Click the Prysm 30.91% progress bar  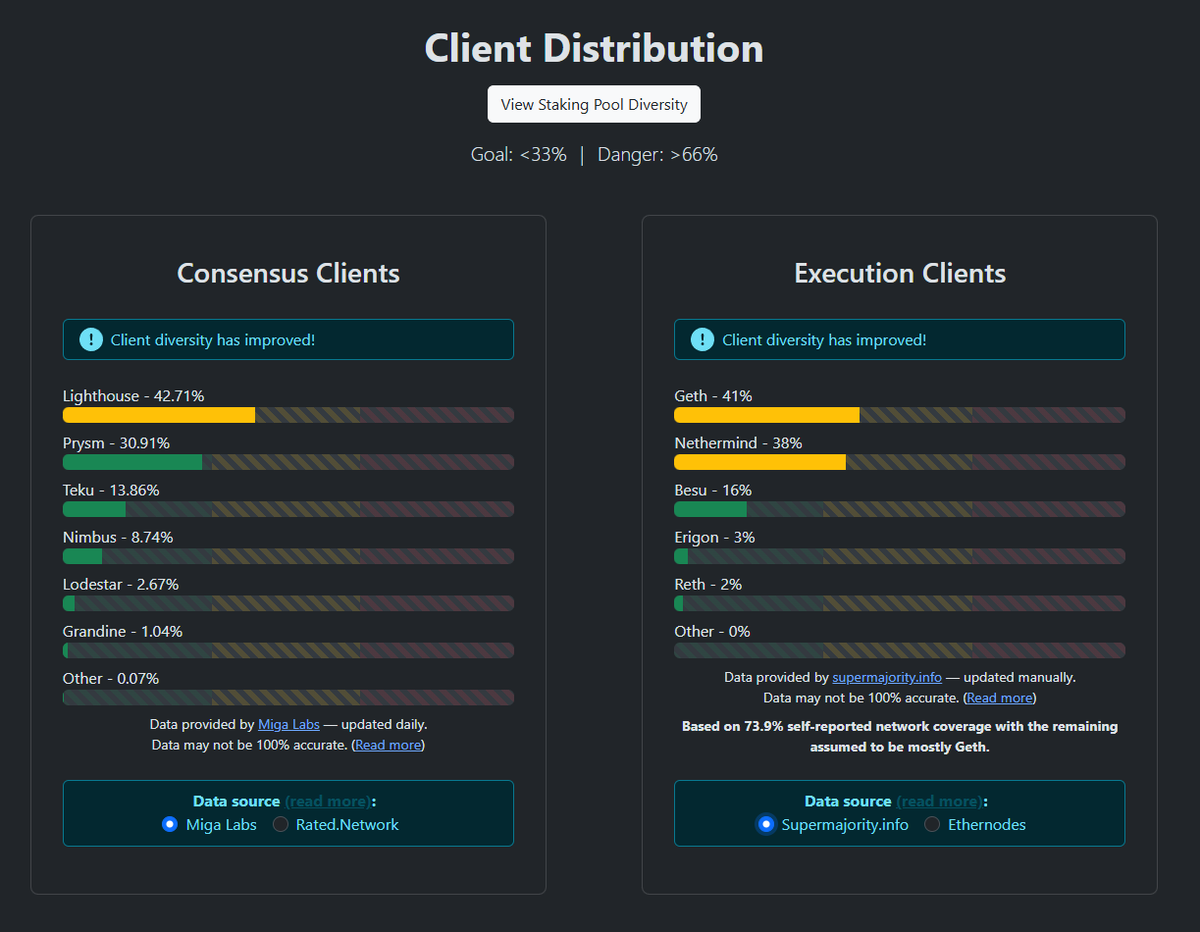click(288, 462)
